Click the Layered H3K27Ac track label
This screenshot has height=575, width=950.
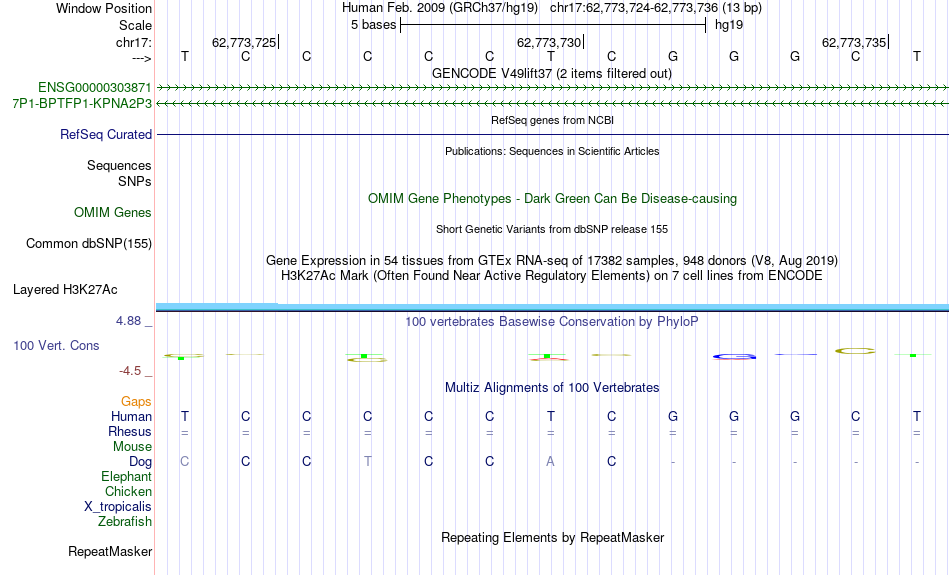coord(65,290)
